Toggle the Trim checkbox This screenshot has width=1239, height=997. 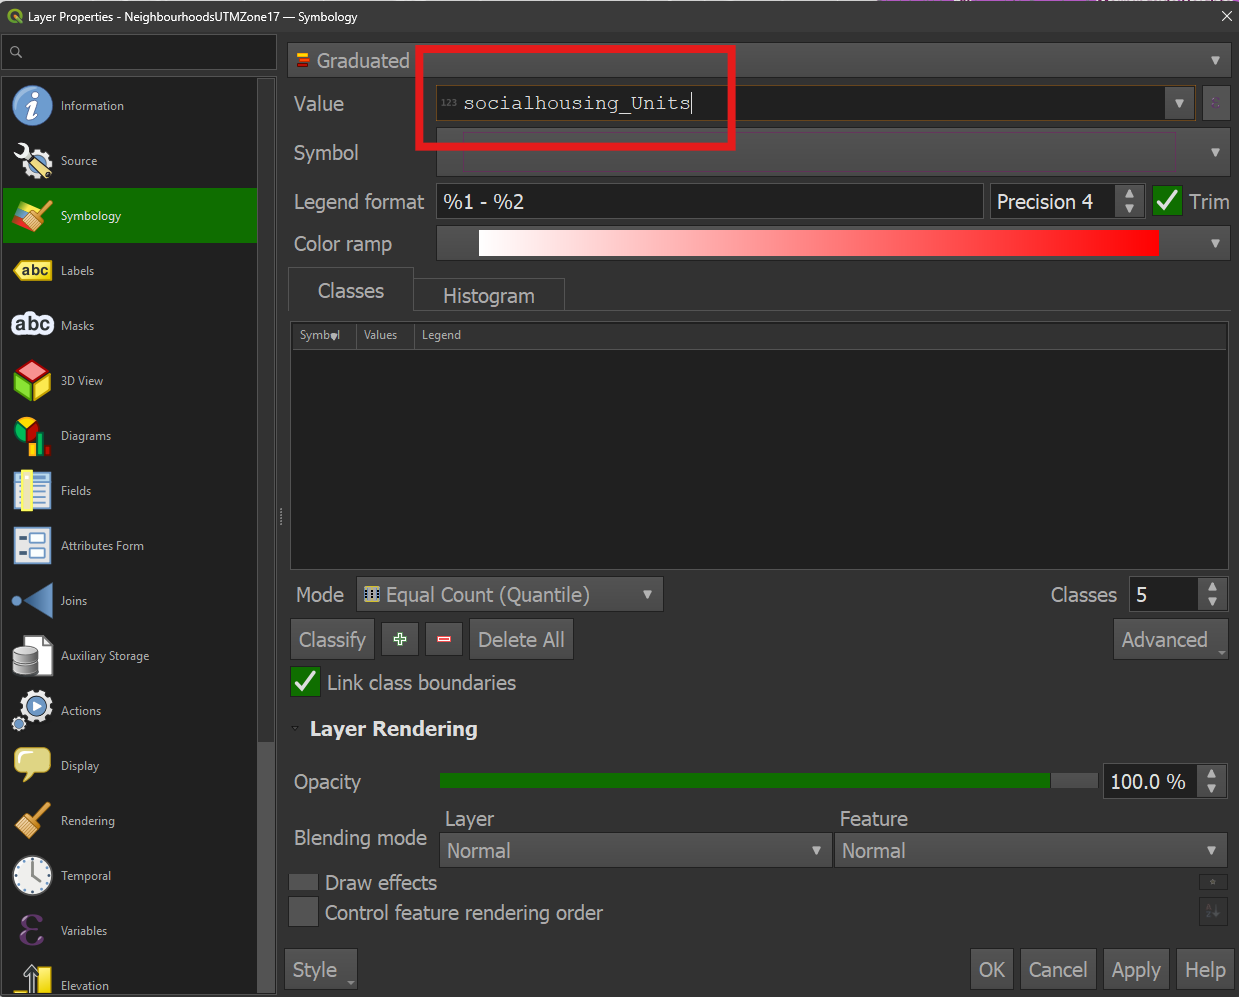click(1167, 201)
